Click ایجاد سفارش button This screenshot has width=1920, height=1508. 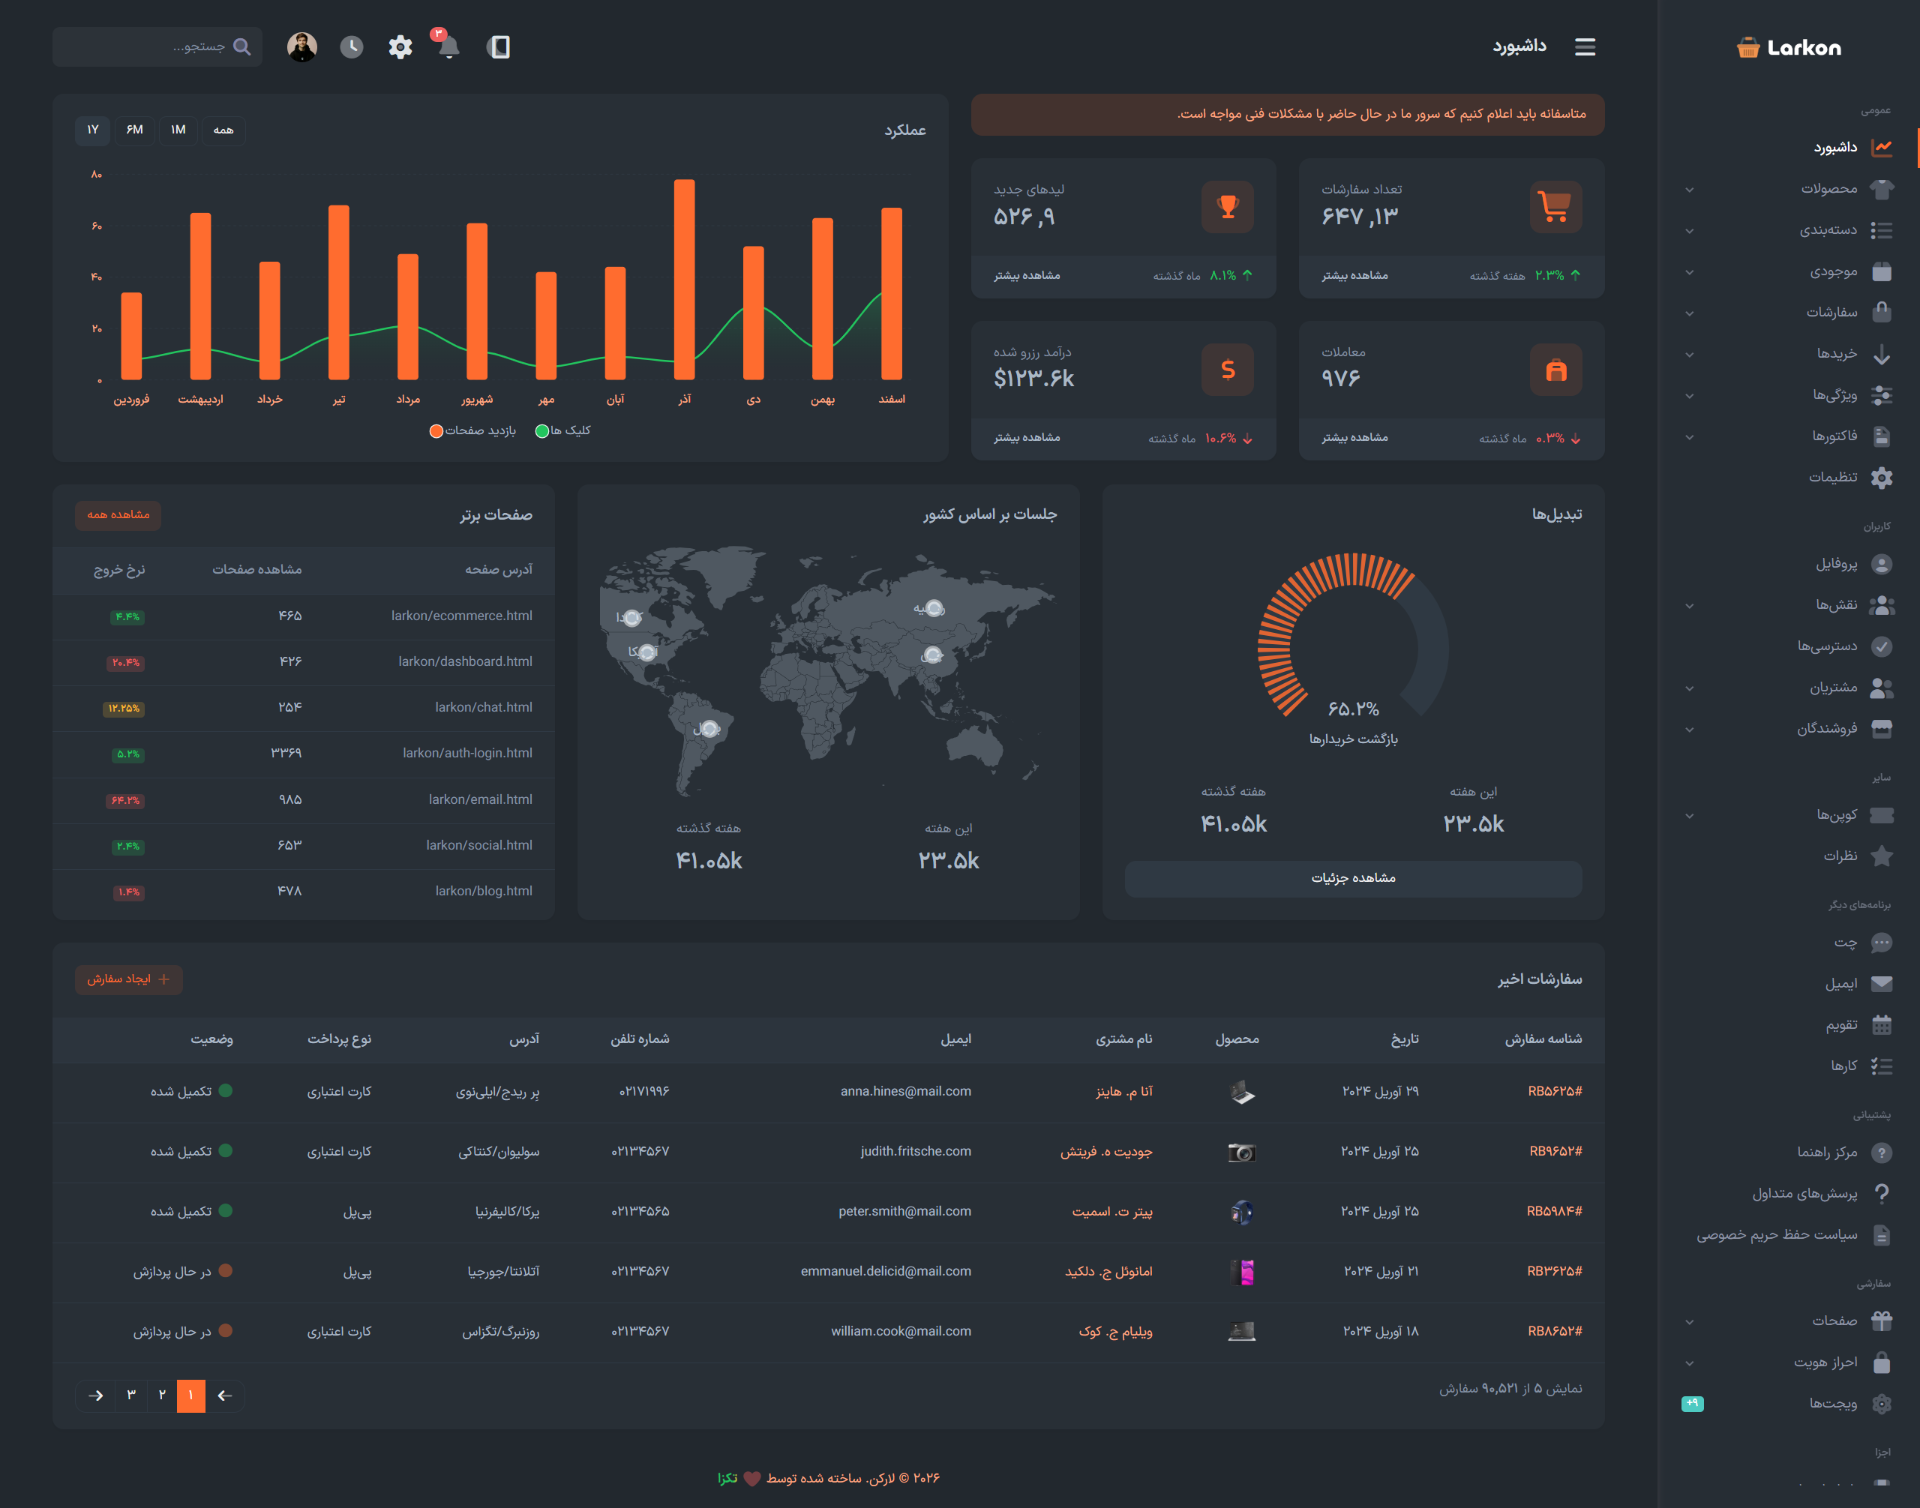click(x=129, y=979)
